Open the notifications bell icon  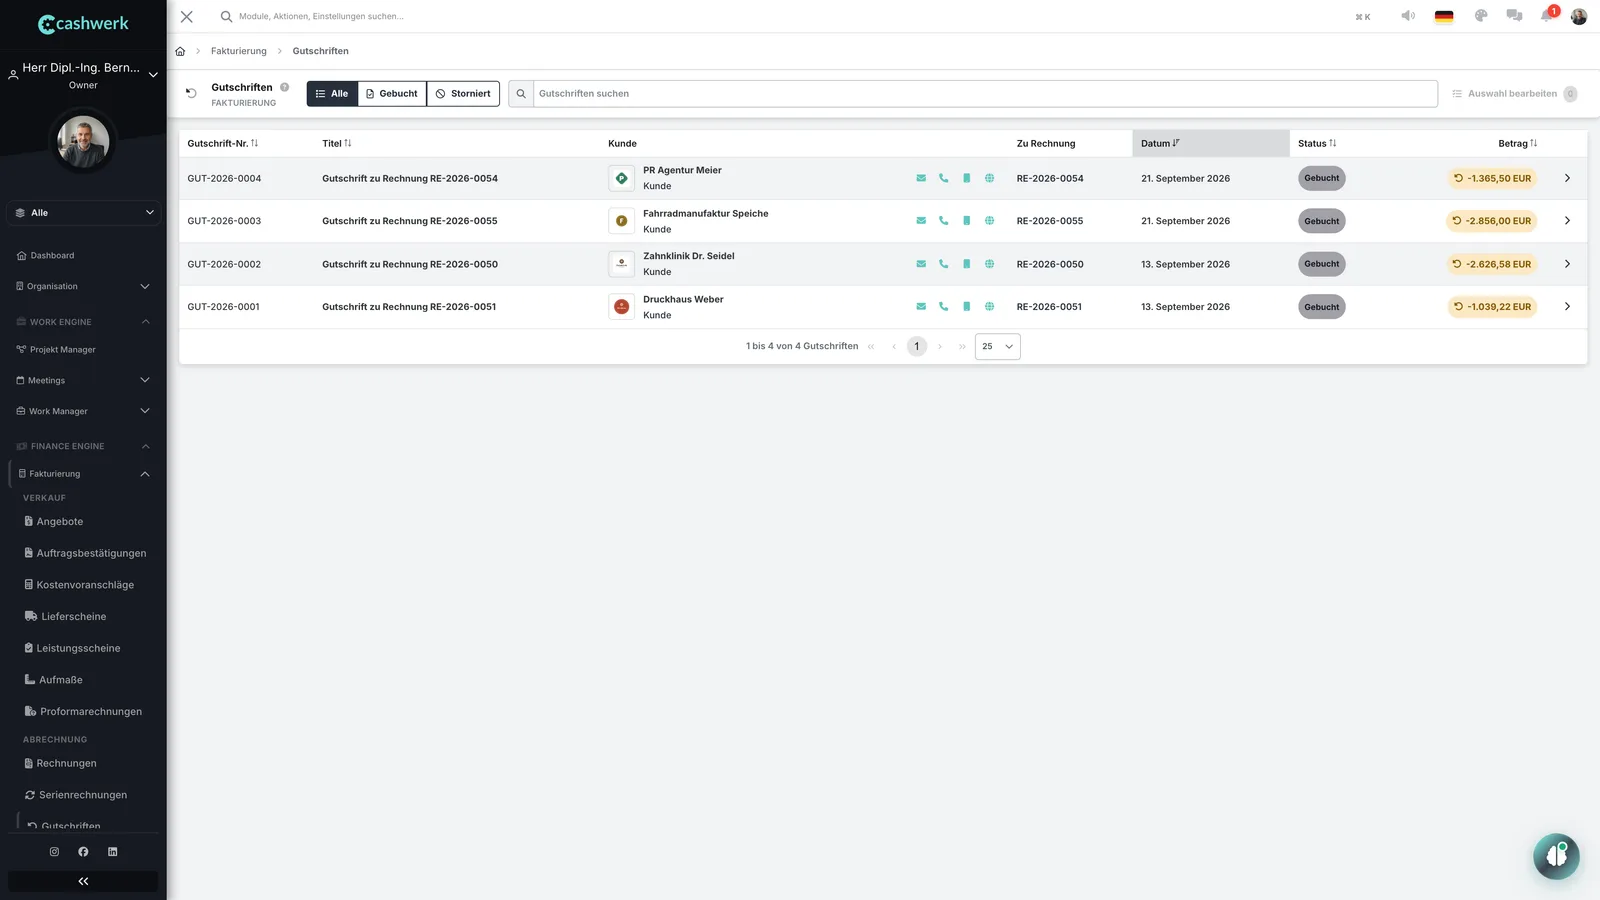tap(1547, 16)
